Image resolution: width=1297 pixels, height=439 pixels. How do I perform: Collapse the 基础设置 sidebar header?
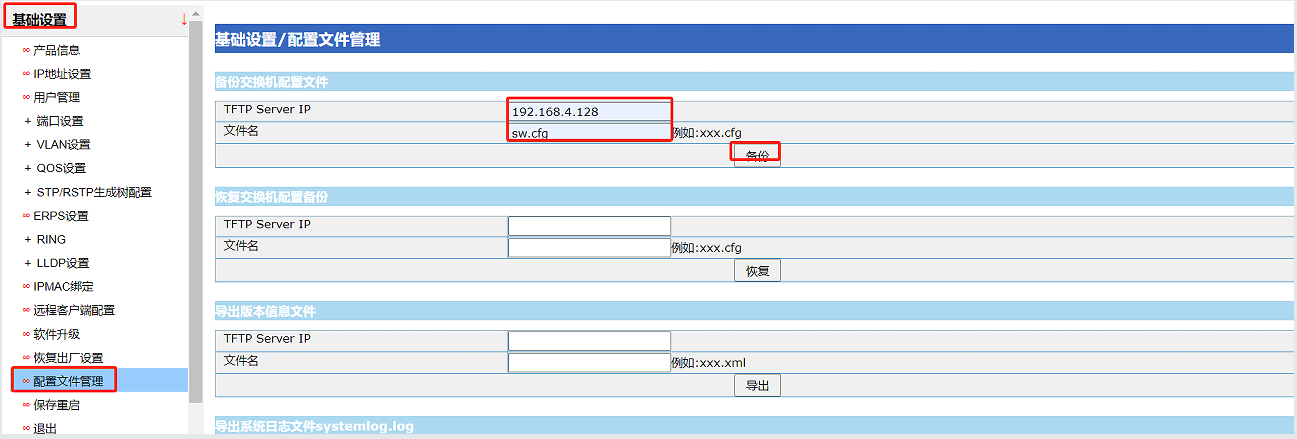point(40,19)
